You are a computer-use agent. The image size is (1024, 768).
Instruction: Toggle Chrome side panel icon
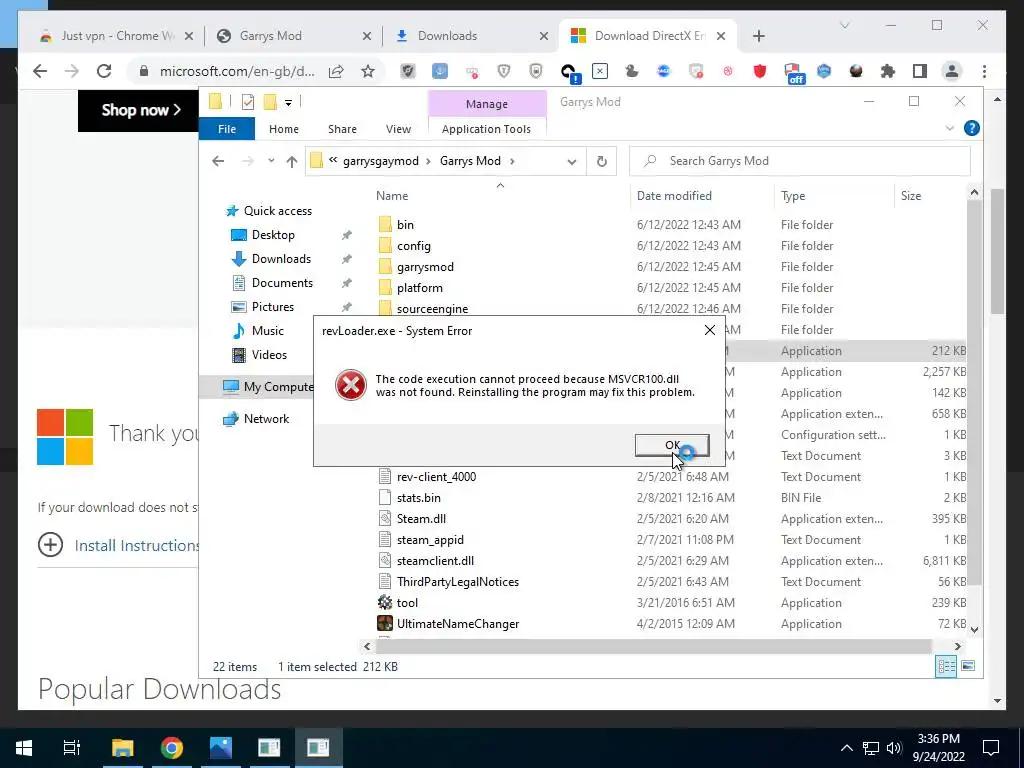click(920, 71)
